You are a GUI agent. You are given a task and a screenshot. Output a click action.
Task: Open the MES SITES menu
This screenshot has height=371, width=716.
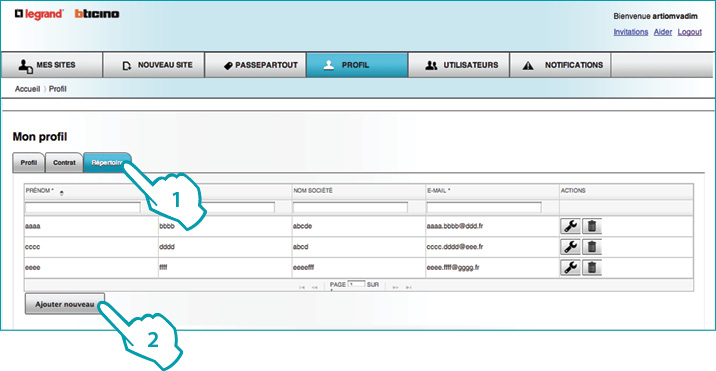click(52, 65)
